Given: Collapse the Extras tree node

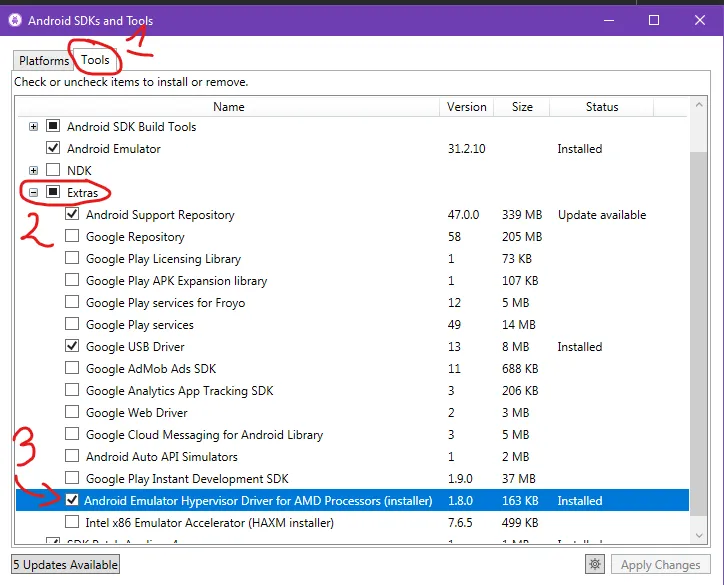Looking at the screenshot, I should (x=33, y=193).
